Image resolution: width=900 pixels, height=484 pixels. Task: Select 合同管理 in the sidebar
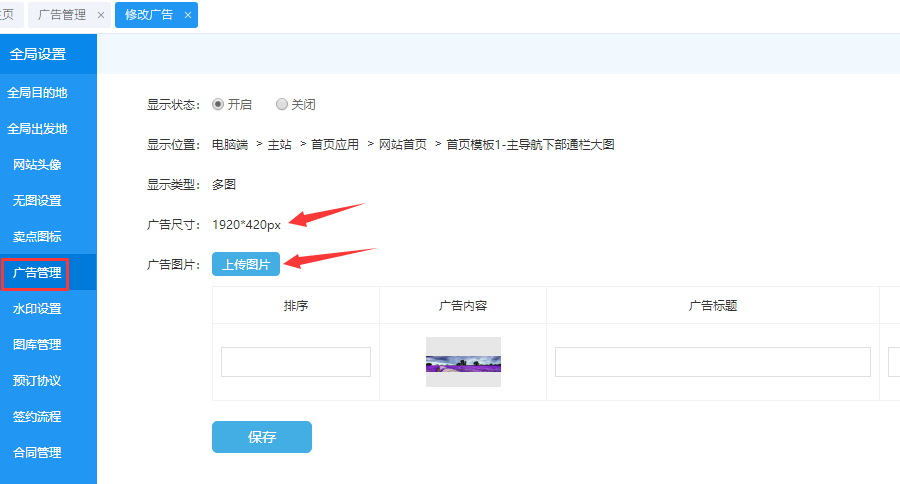37,453
